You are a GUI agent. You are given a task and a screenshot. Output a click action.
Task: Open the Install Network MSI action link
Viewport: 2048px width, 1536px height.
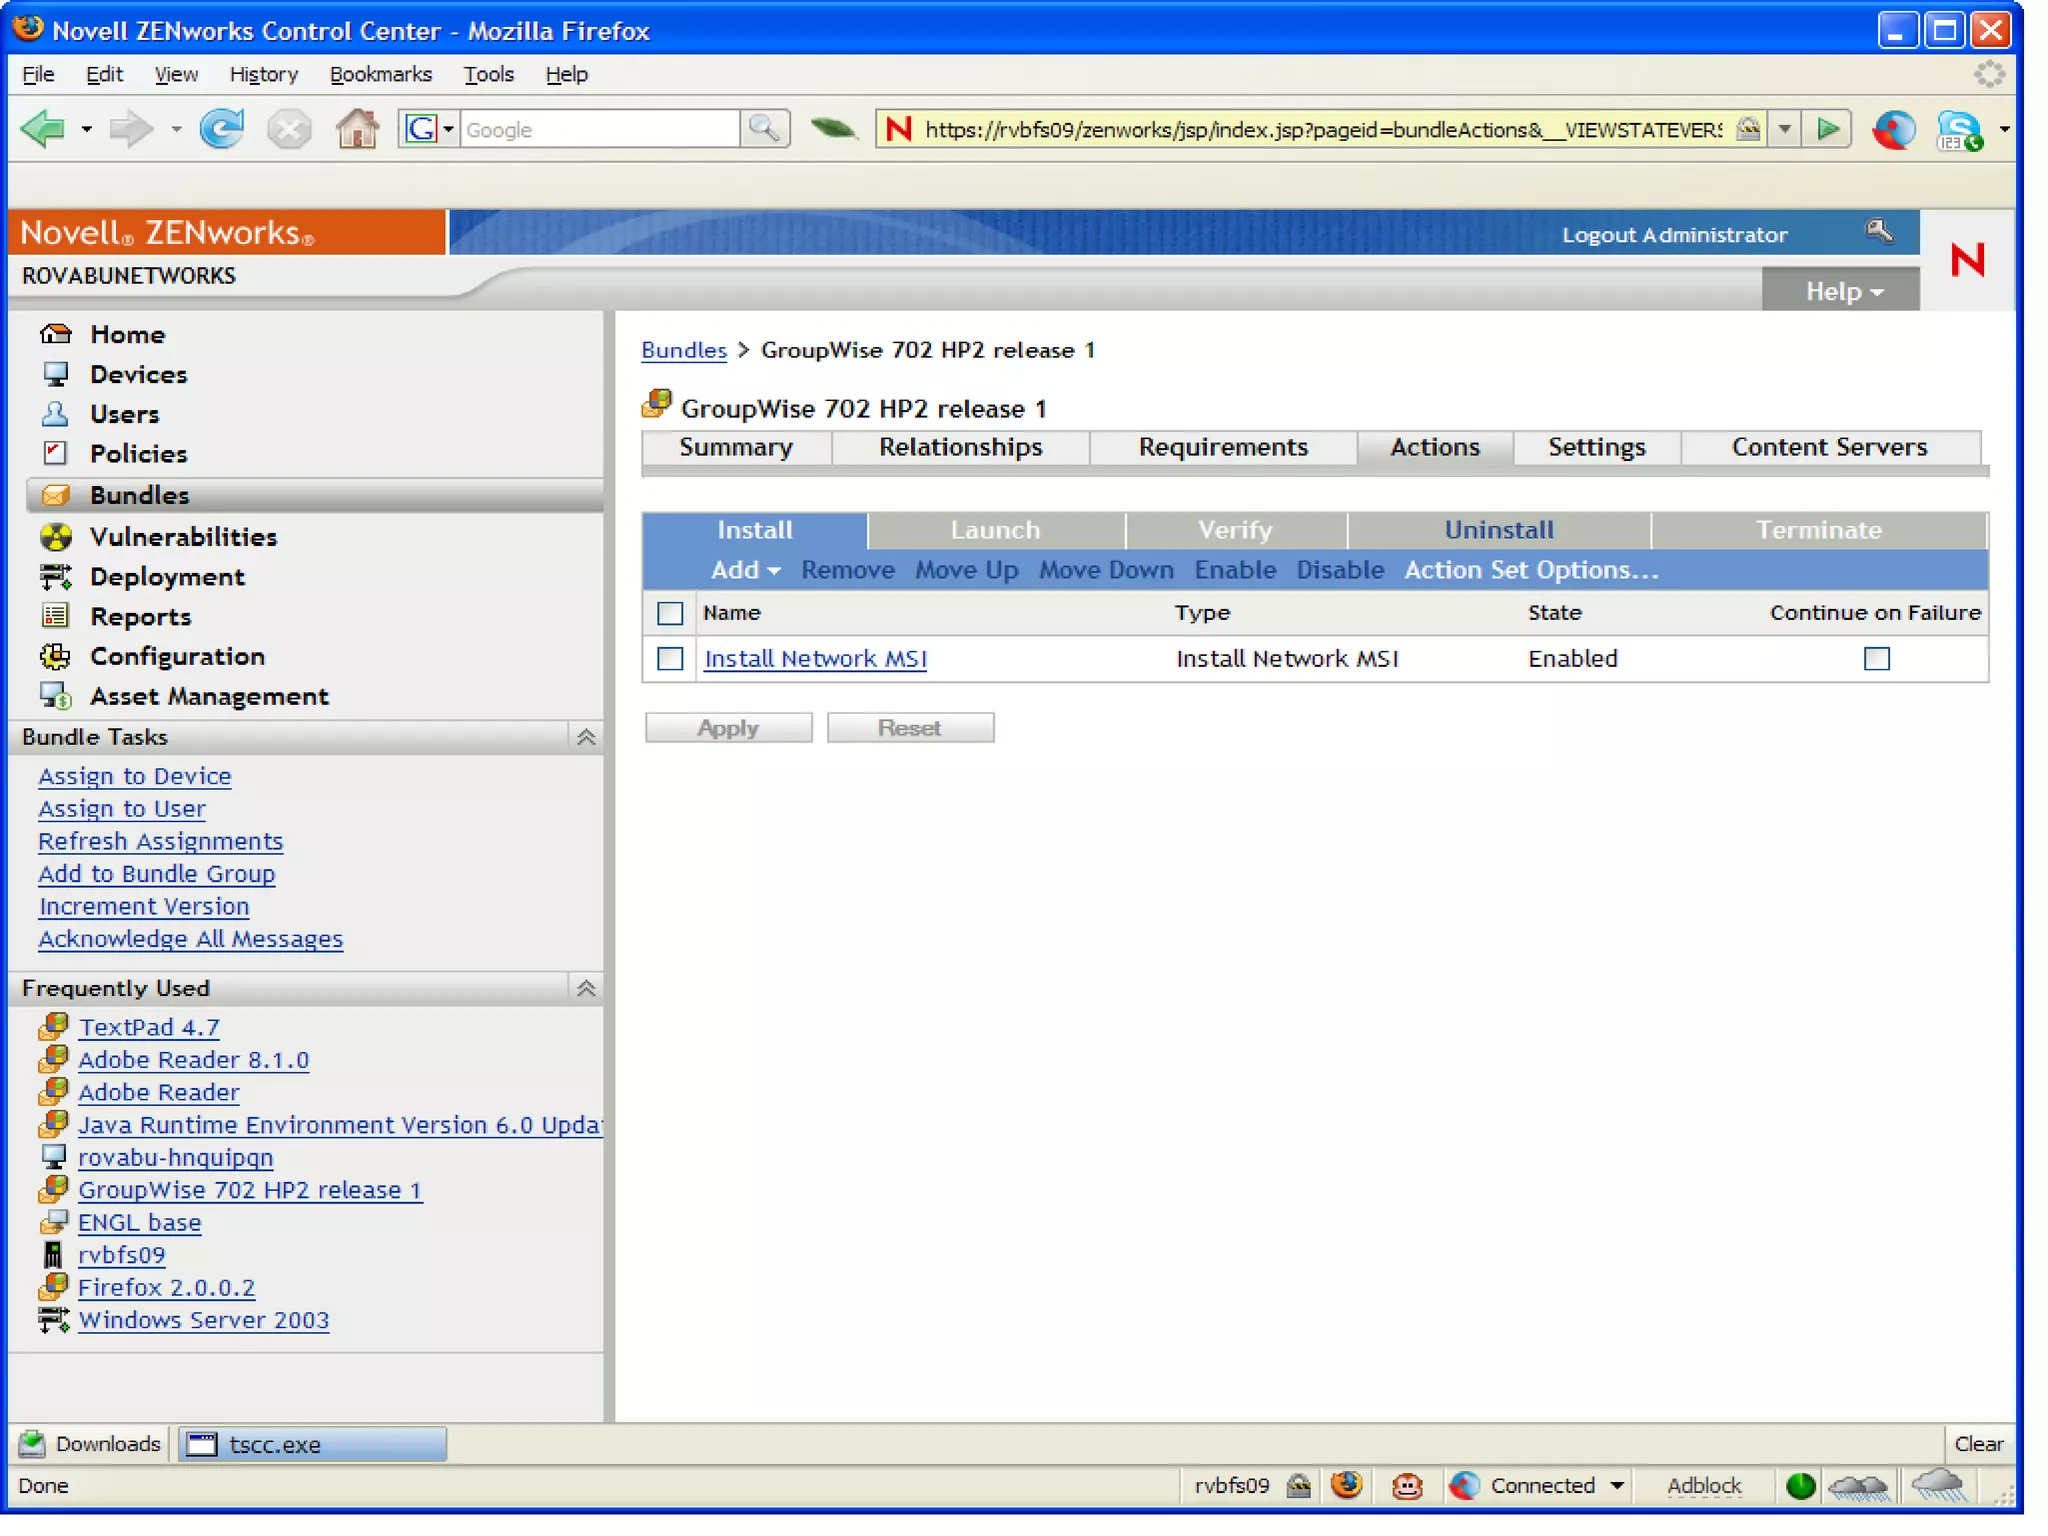pyautogui.click(x=815, y=659)
